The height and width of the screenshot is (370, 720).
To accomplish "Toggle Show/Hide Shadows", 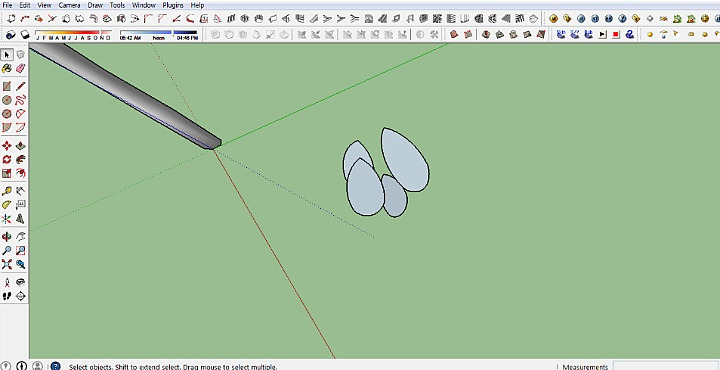I will (x=25, y=34).
